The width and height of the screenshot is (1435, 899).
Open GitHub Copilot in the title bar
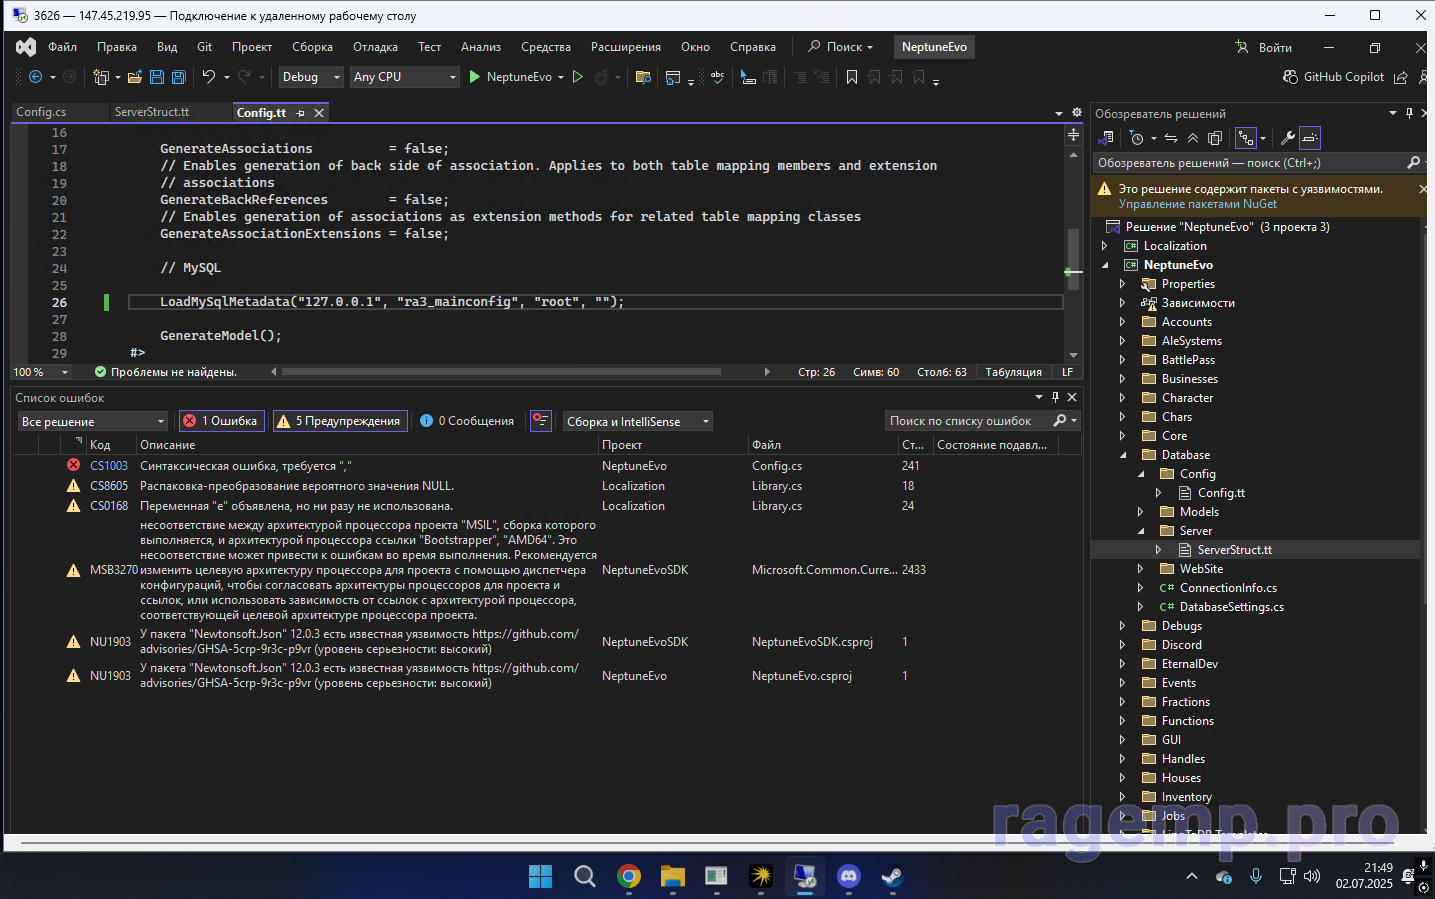coord(1334,77)
